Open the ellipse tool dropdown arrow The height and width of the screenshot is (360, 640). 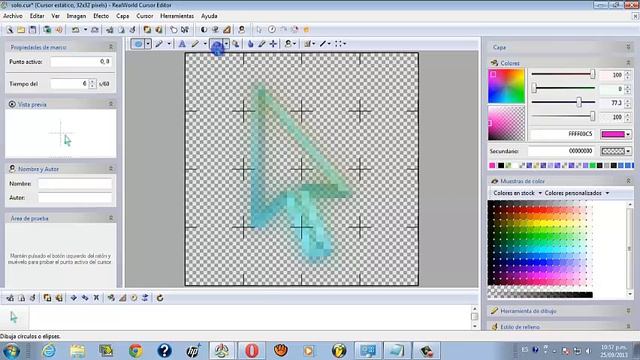click(x=226, y=44)
